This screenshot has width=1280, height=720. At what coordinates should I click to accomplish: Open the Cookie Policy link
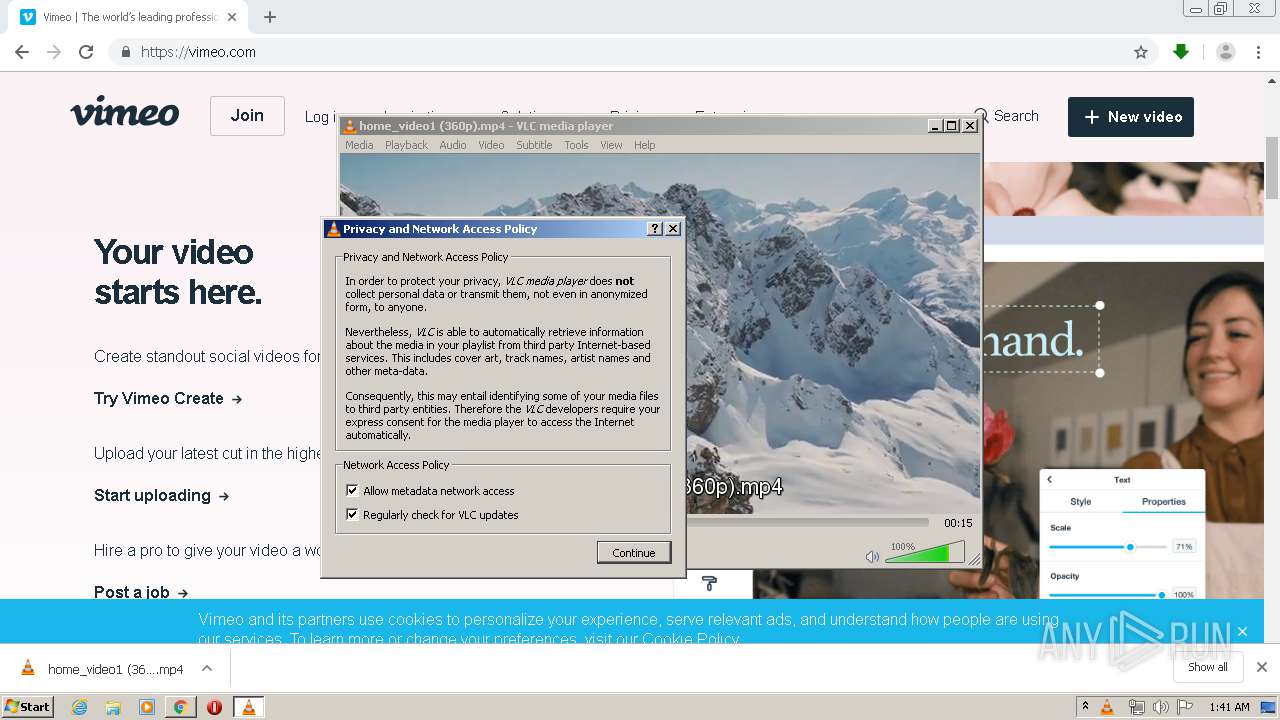[x=690, y=639]
